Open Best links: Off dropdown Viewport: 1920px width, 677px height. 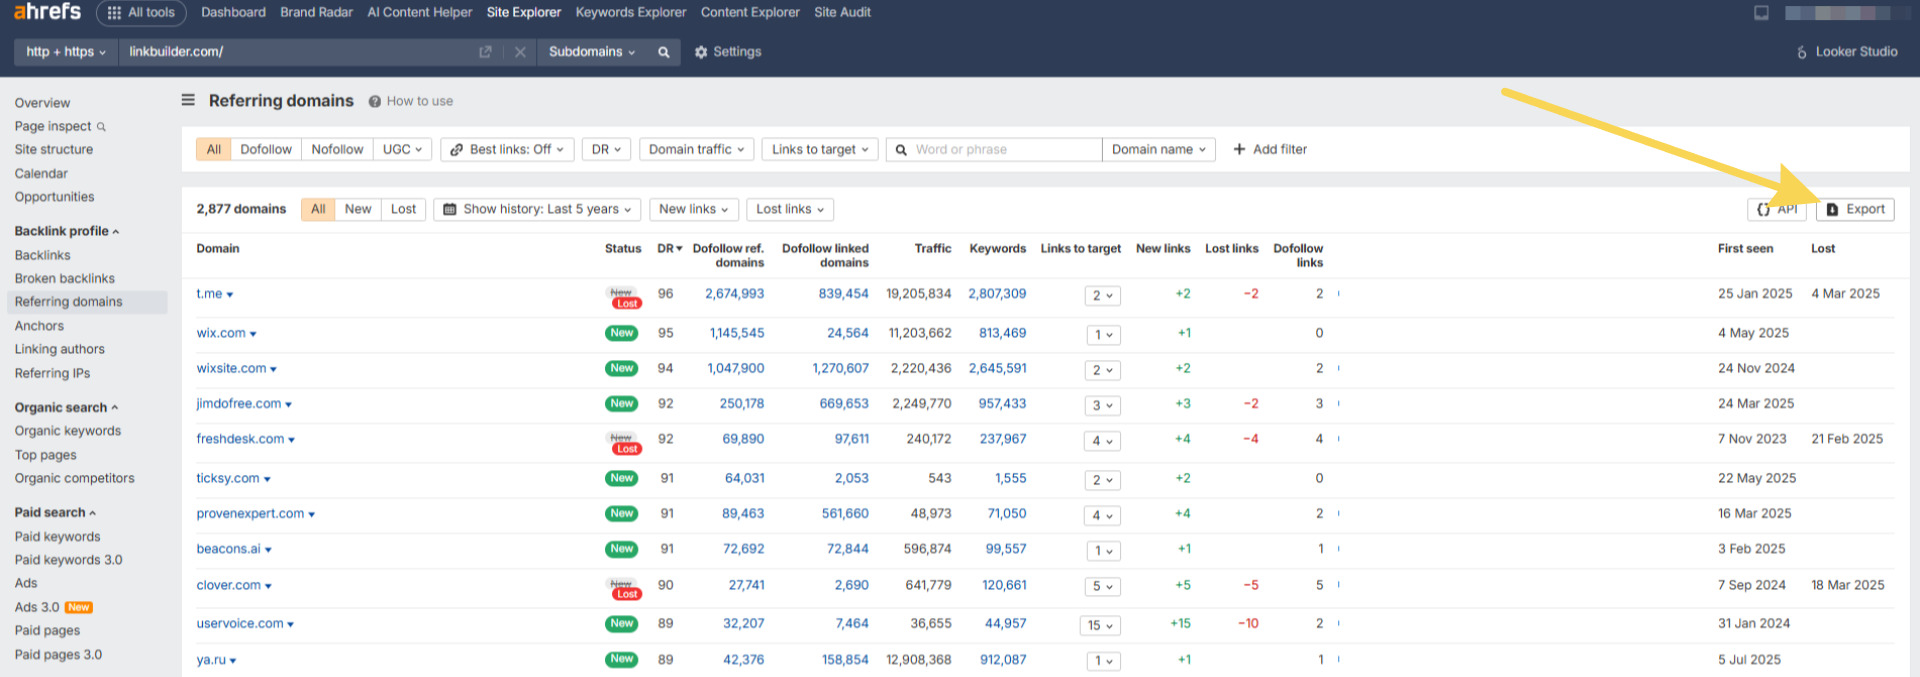pos(507,149)
